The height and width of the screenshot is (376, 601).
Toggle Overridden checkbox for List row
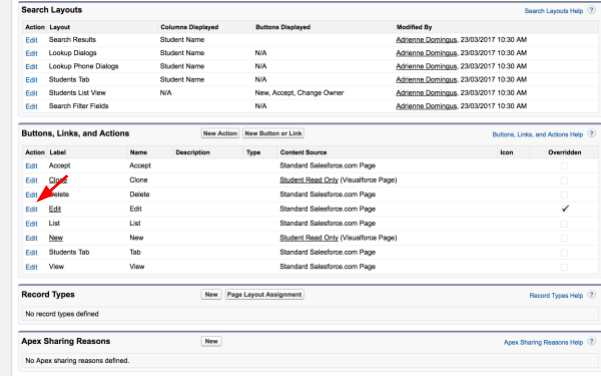564,223
